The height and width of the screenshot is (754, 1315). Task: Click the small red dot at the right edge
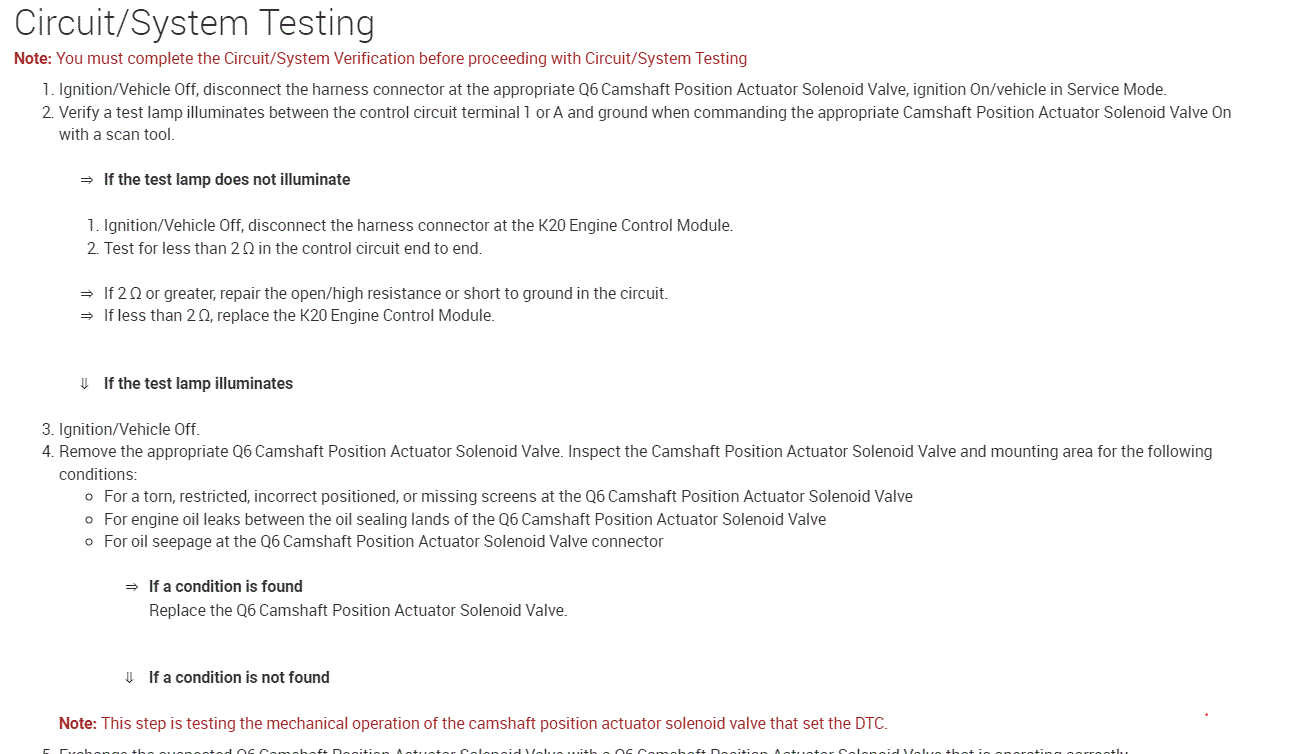coord(1206,715)
